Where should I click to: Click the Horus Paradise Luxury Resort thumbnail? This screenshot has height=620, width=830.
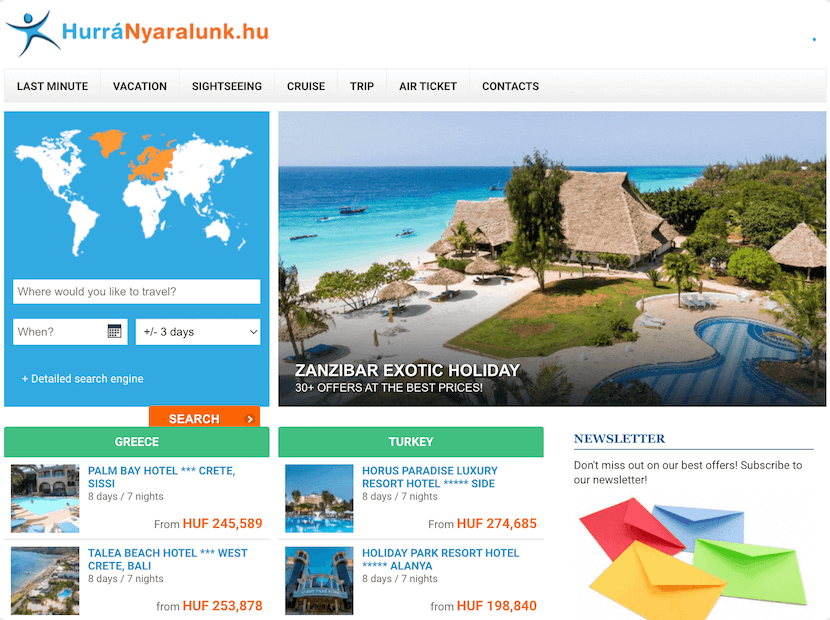(x=319, y=498)
